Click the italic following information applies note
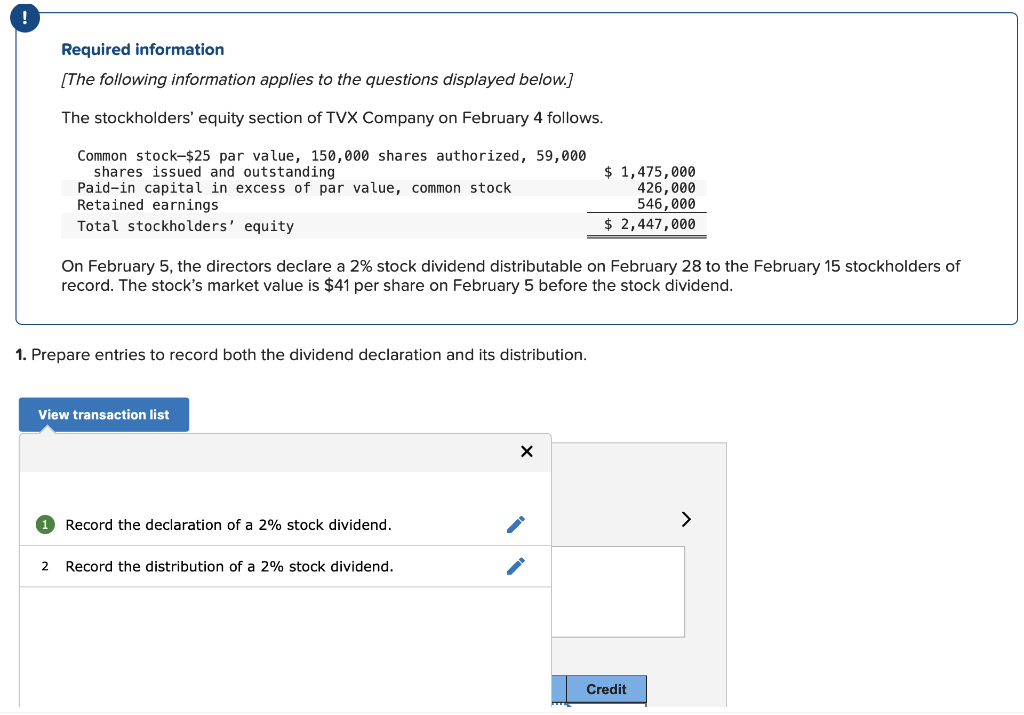The width and height of the screenshot is (1024, 715). [317, 80]
